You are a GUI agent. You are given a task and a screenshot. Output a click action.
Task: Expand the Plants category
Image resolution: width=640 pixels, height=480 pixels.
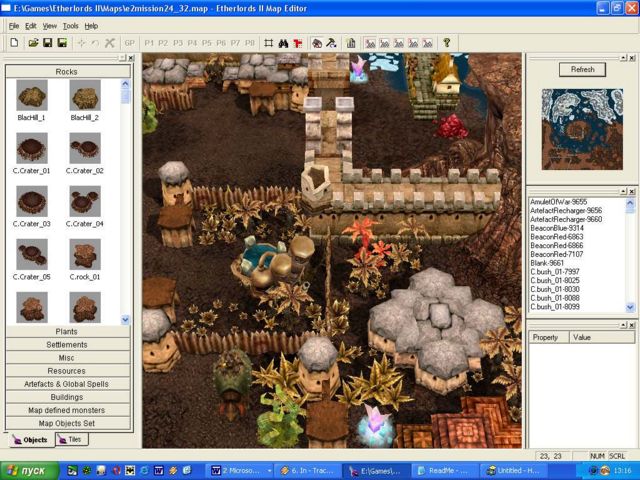click(x=68, y=331)
